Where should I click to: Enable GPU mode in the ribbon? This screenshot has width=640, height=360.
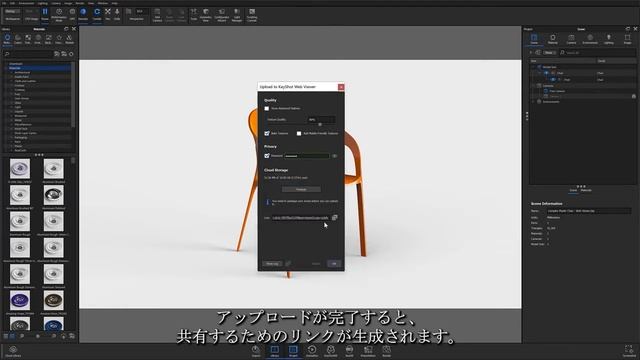tap(72, 14)
